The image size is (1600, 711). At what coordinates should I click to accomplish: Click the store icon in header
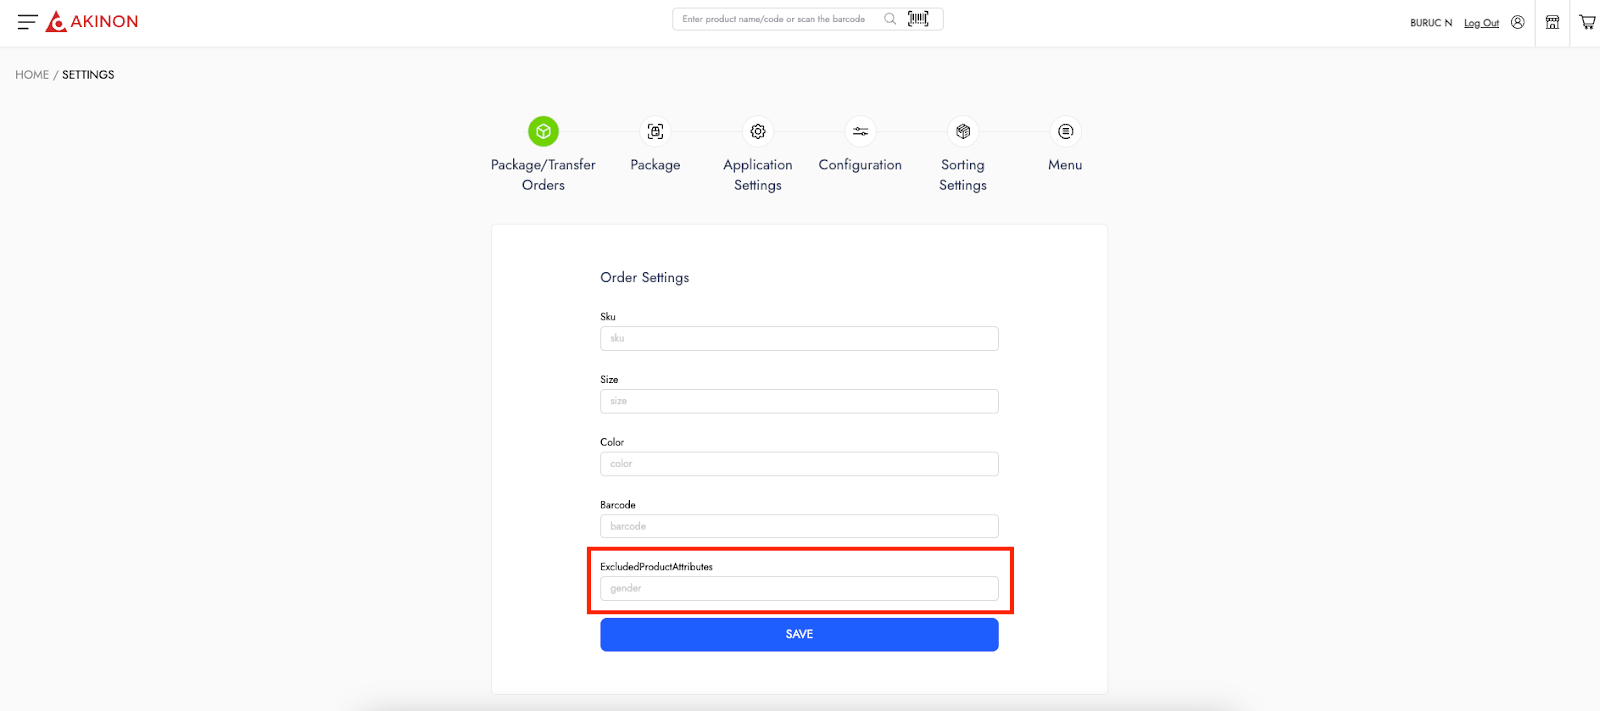(x=1552, y=22)
